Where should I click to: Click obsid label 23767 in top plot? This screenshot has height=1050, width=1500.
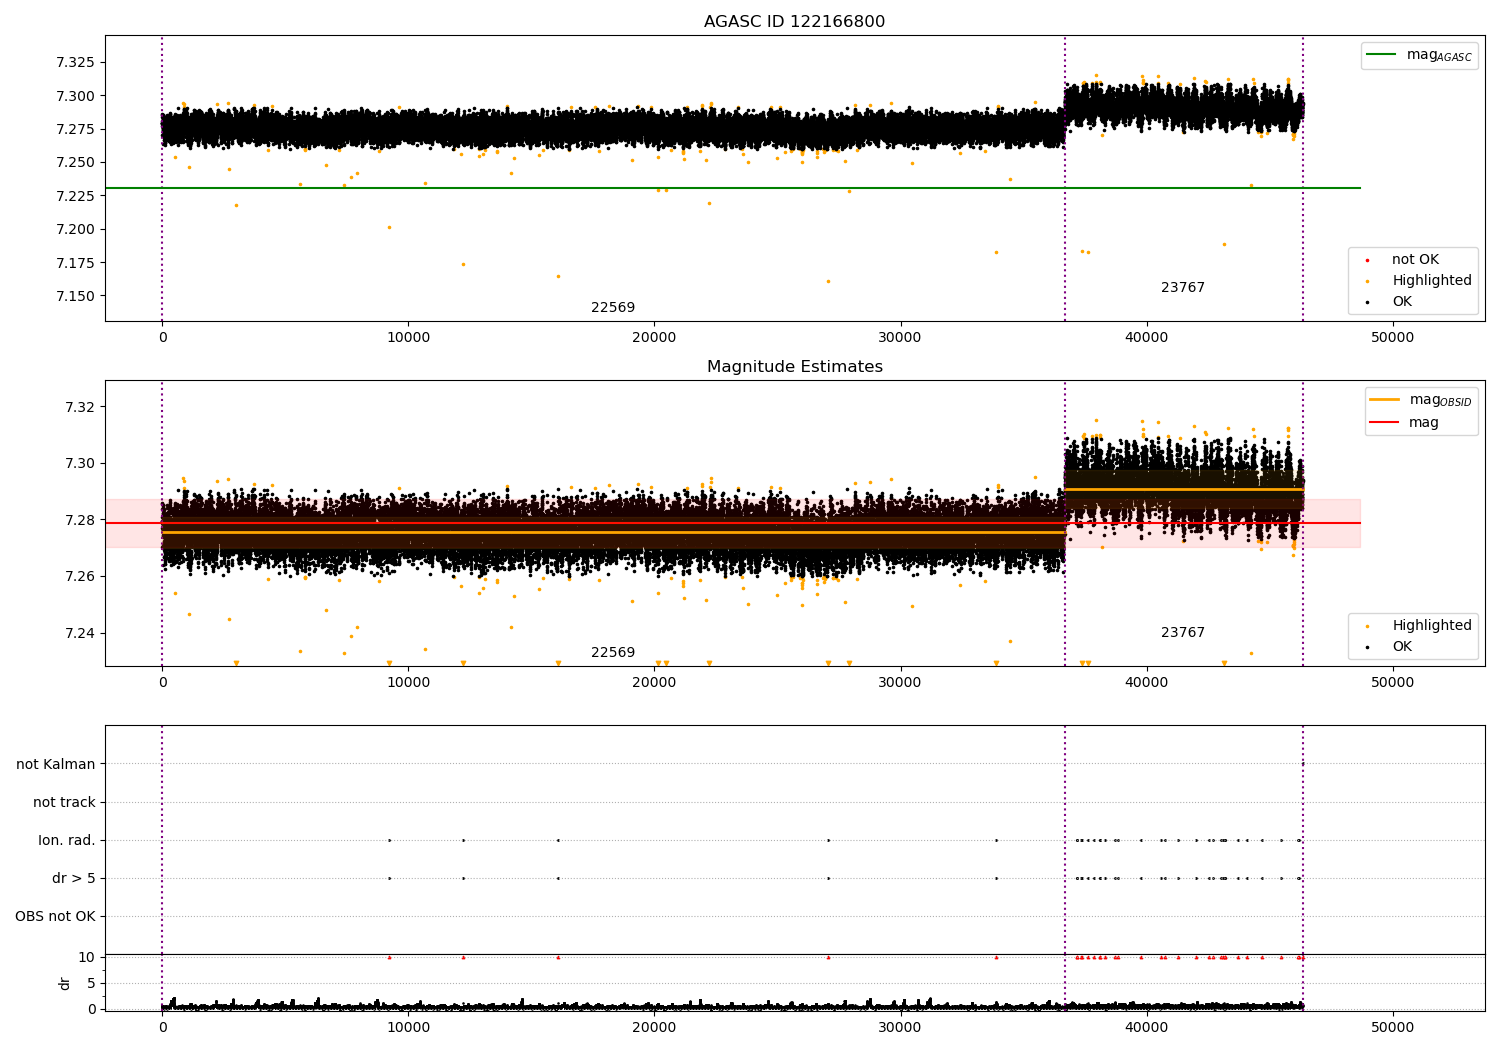1183,288
